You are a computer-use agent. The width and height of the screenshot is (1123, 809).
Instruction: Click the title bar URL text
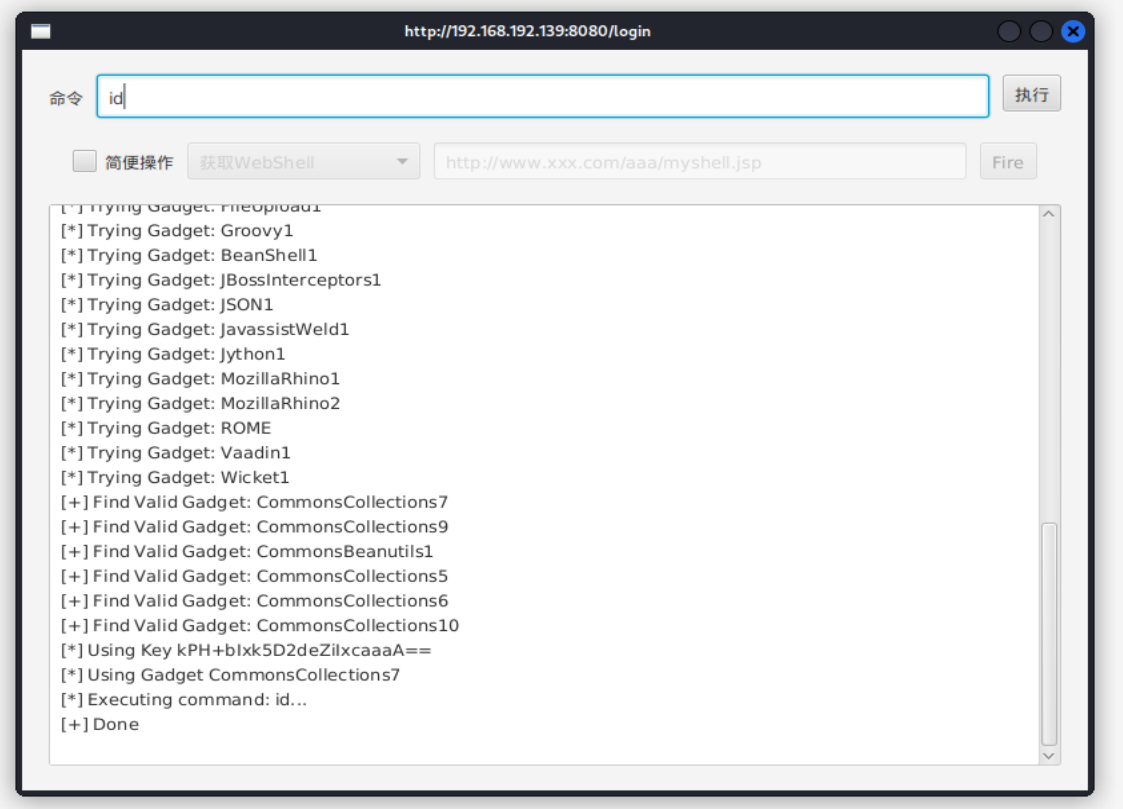[x=528, y=31]
